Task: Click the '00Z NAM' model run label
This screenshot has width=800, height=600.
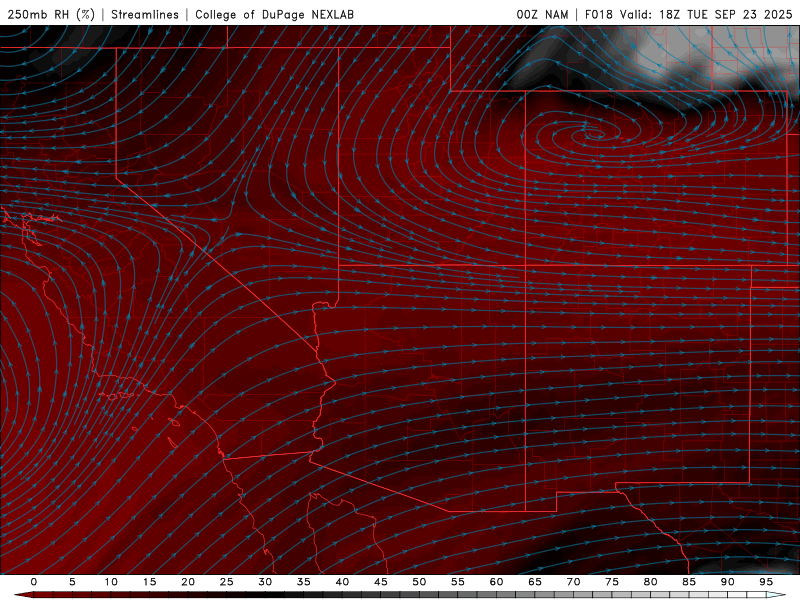Action: click(x=542, y=14)
